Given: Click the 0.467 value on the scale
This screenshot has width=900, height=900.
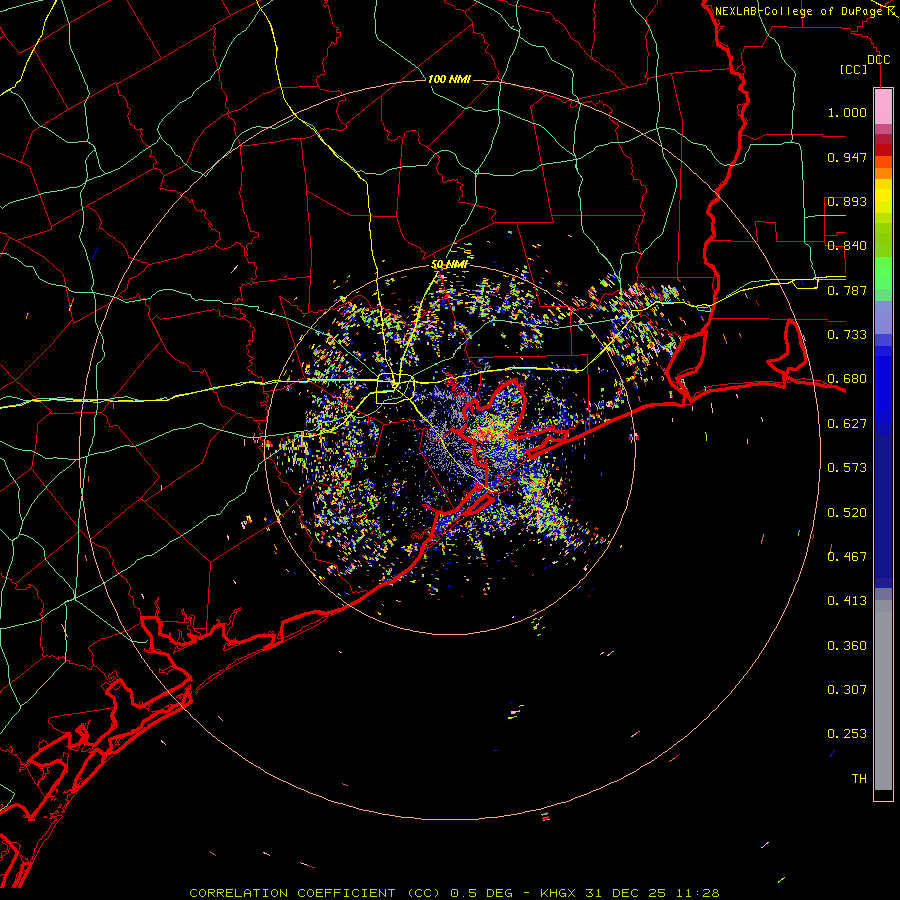Looking at the screenshot, I should point(847,557).
